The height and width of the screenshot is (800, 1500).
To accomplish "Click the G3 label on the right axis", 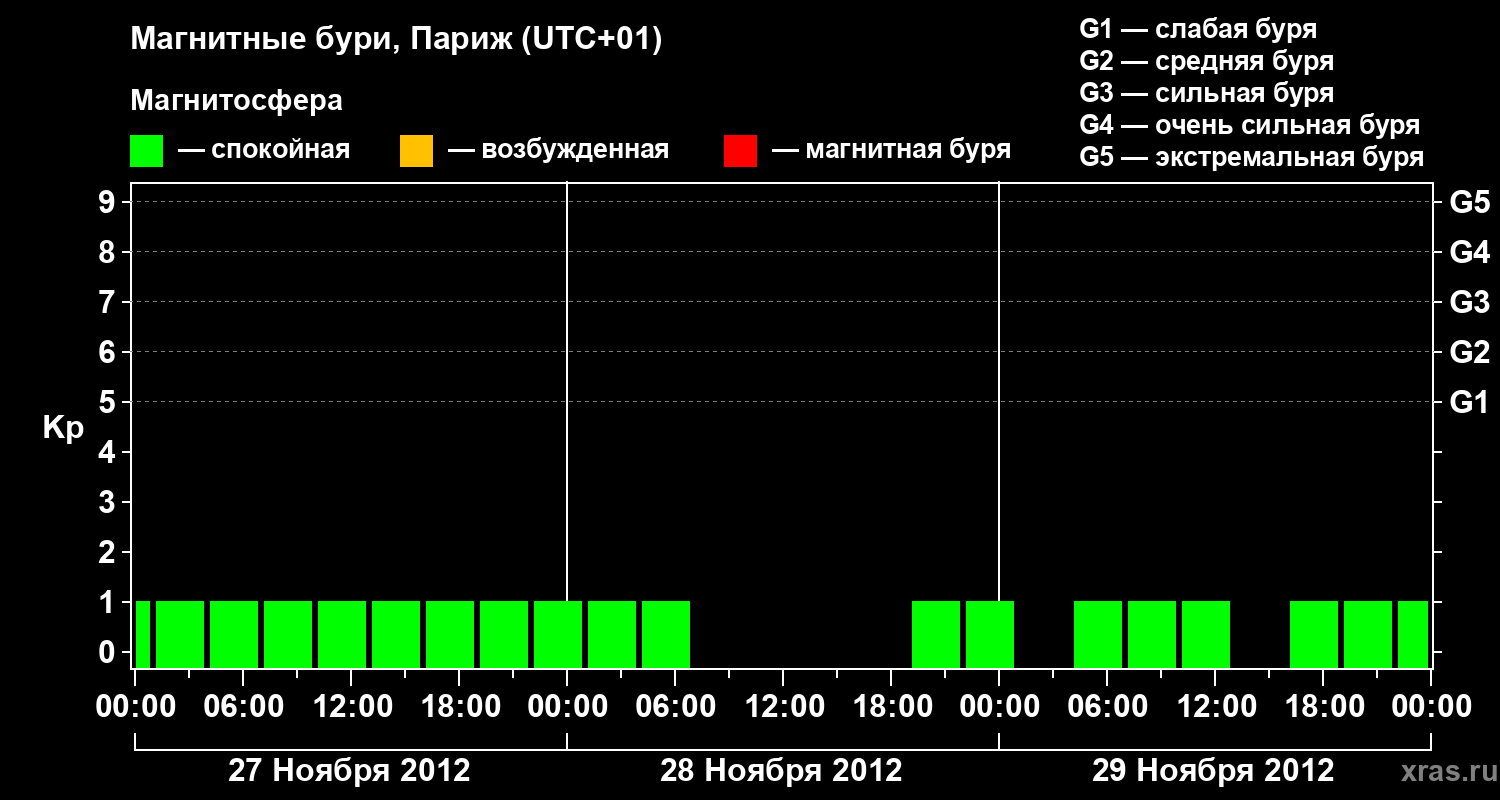I will point(1470,302).
